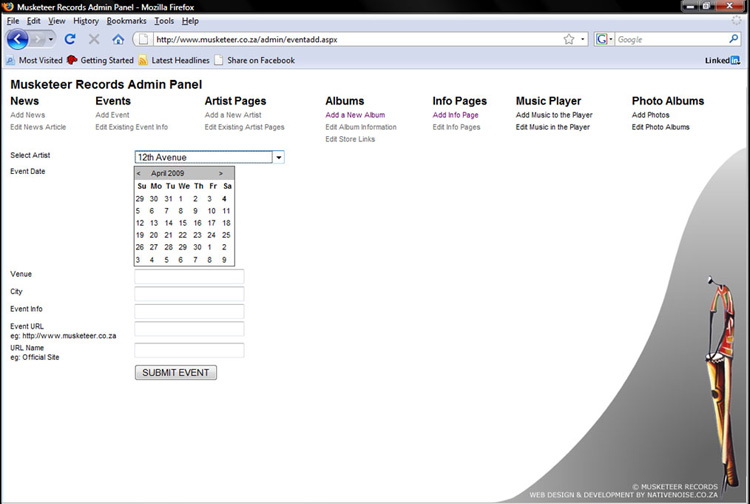This screenshot has height=504, width=750.
Task: Click the URL Name text field
Action: (x=189, y=351)
